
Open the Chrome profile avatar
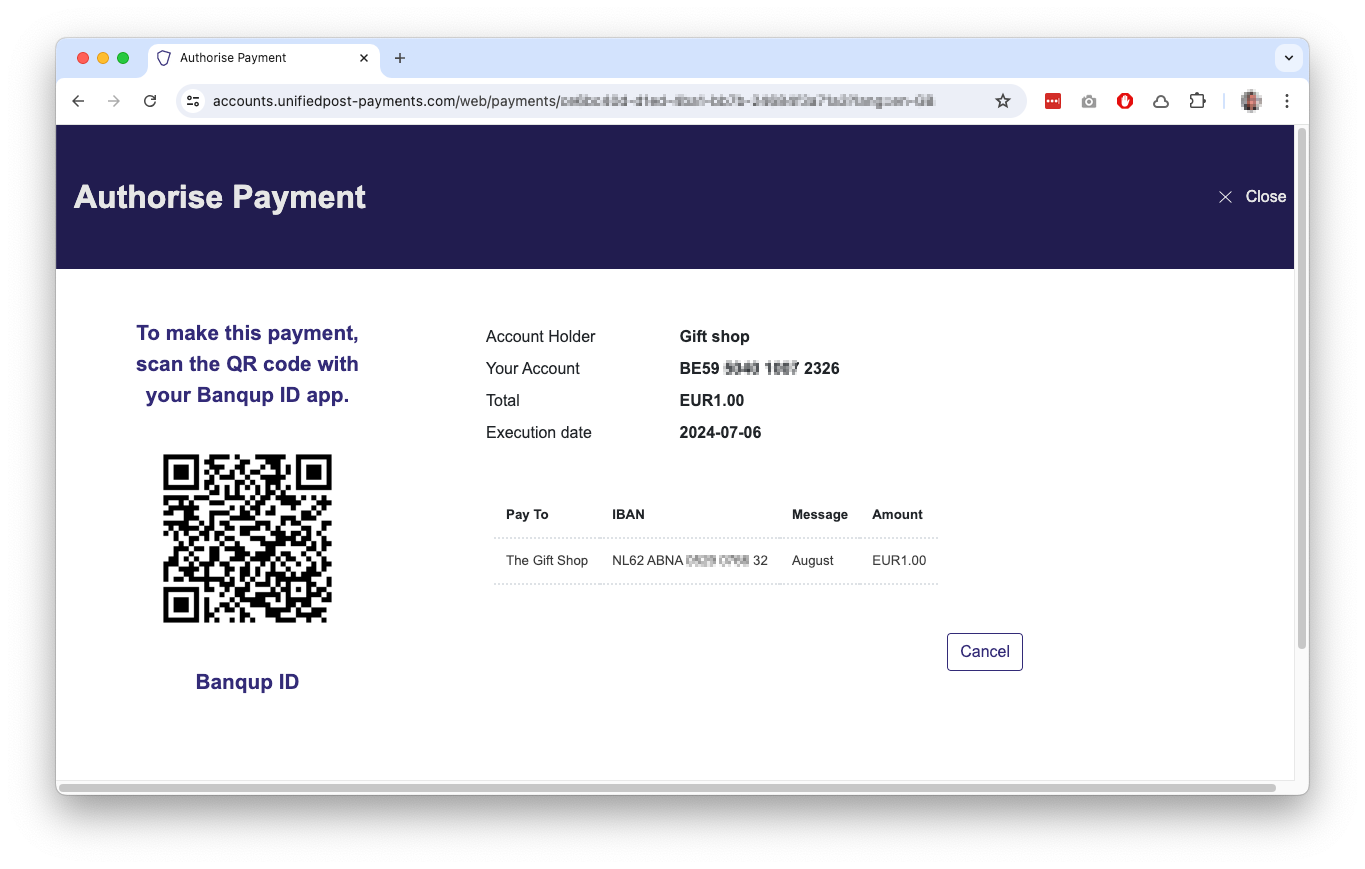[1250, 101]
